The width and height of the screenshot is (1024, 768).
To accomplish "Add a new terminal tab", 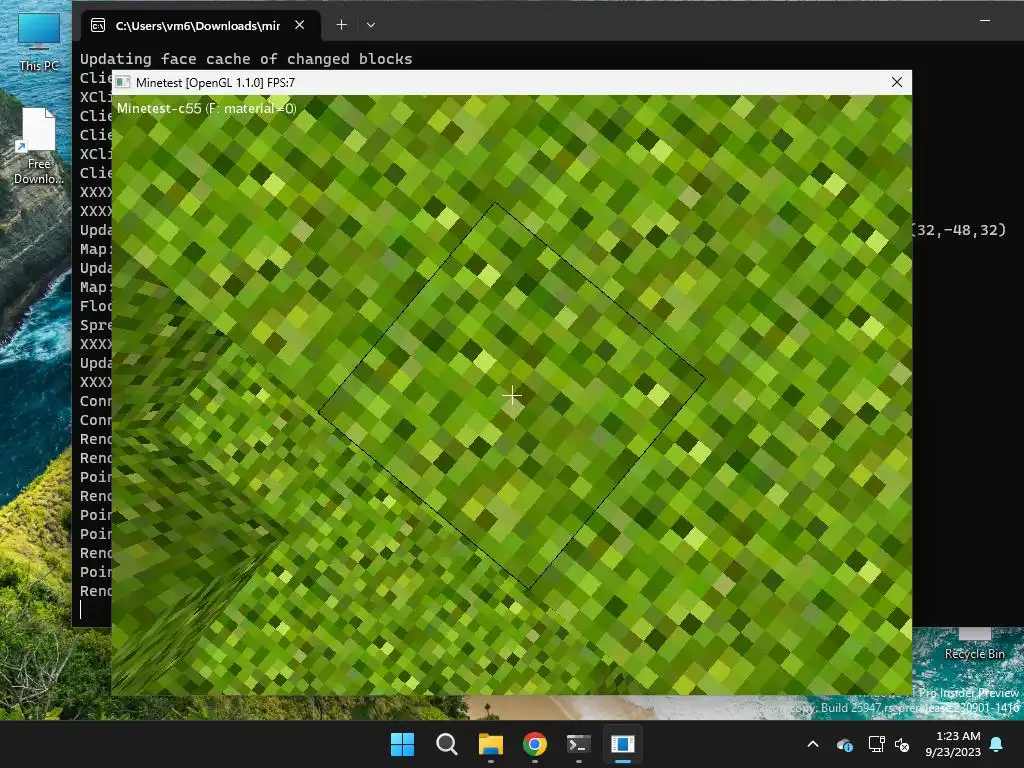I will tap(342, 25).
